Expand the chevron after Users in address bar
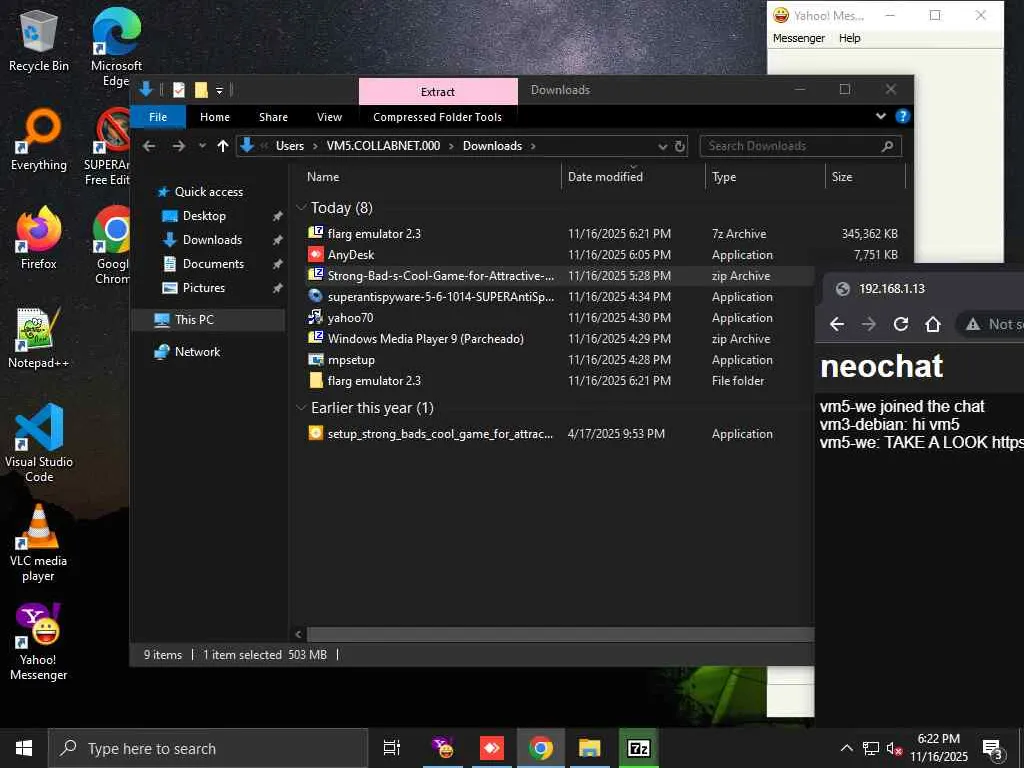Image resolution: width=1024 pixels, height=768 pixels. pos(315,146)
